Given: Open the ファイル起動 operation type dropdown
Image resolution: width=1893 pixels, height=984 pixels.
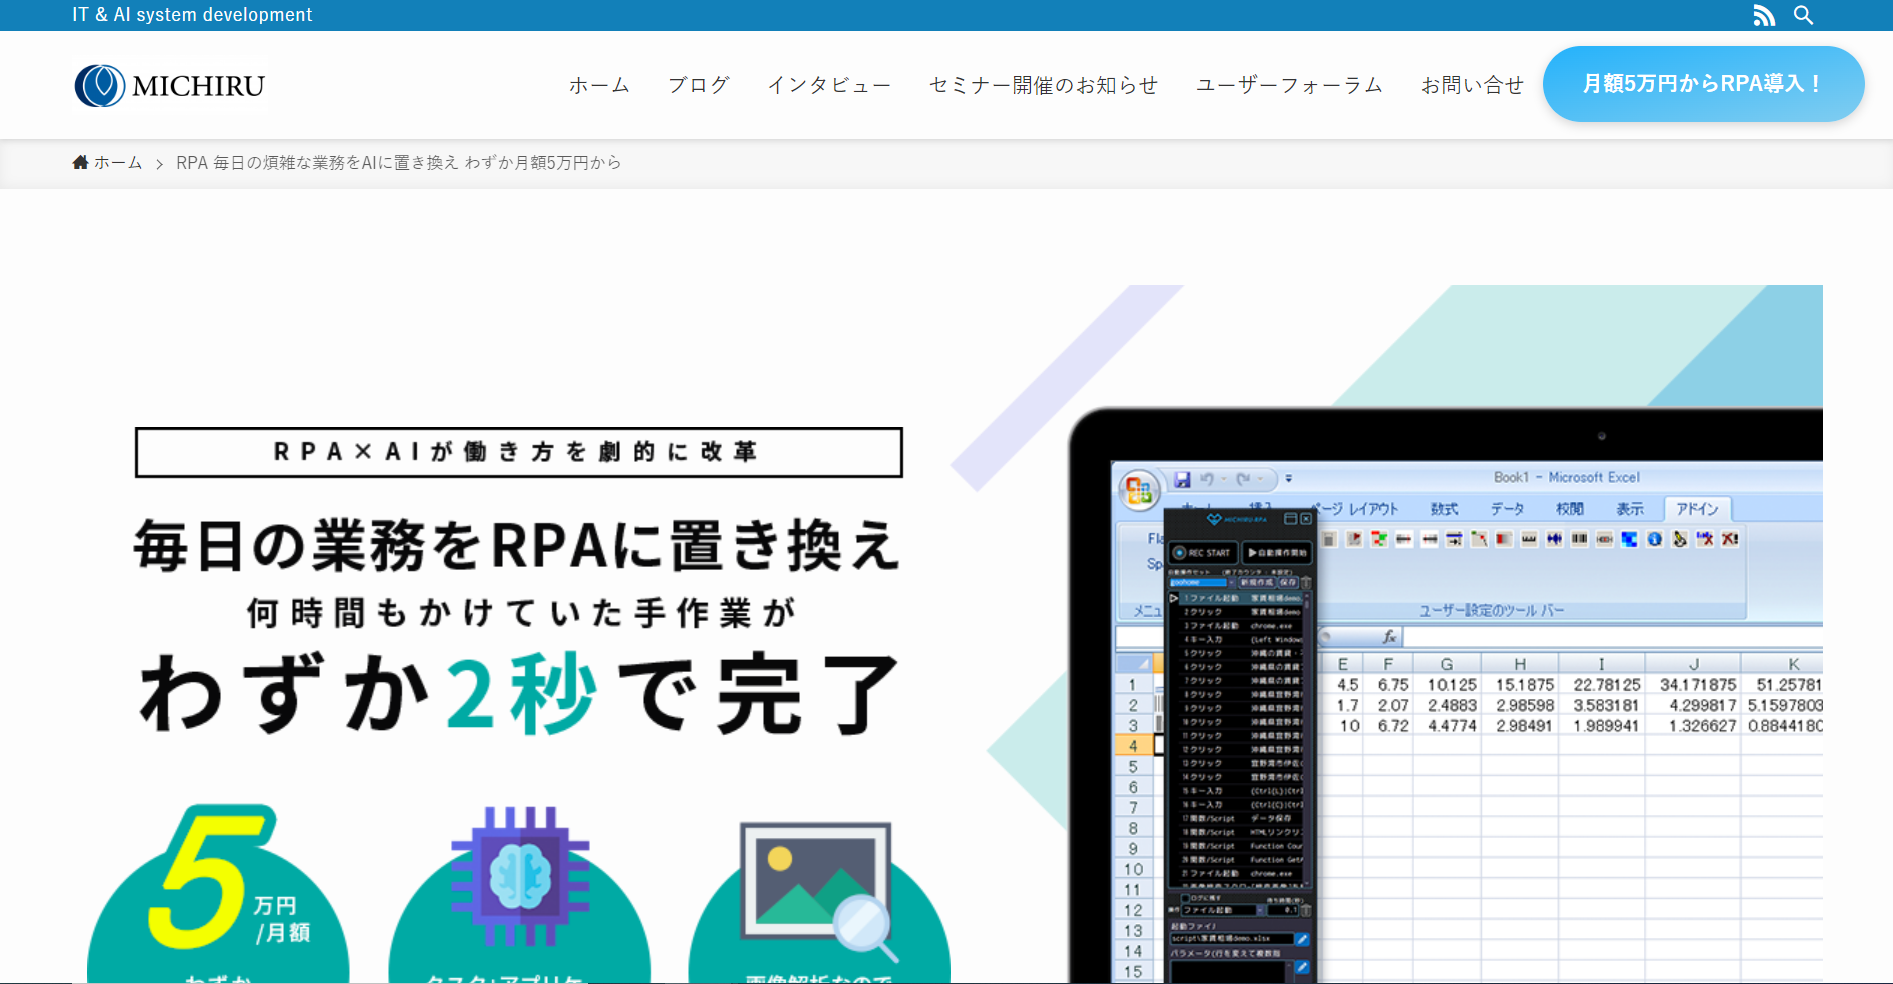Looking at the screenshot, I should (x=1260, y=910).
